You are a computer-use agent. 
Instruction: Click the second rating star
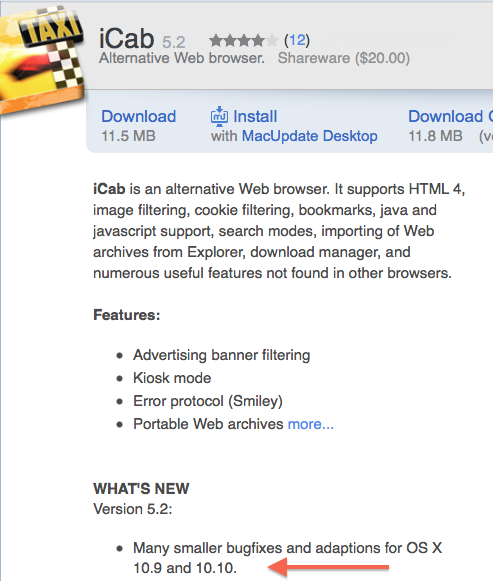coord(230,40)
